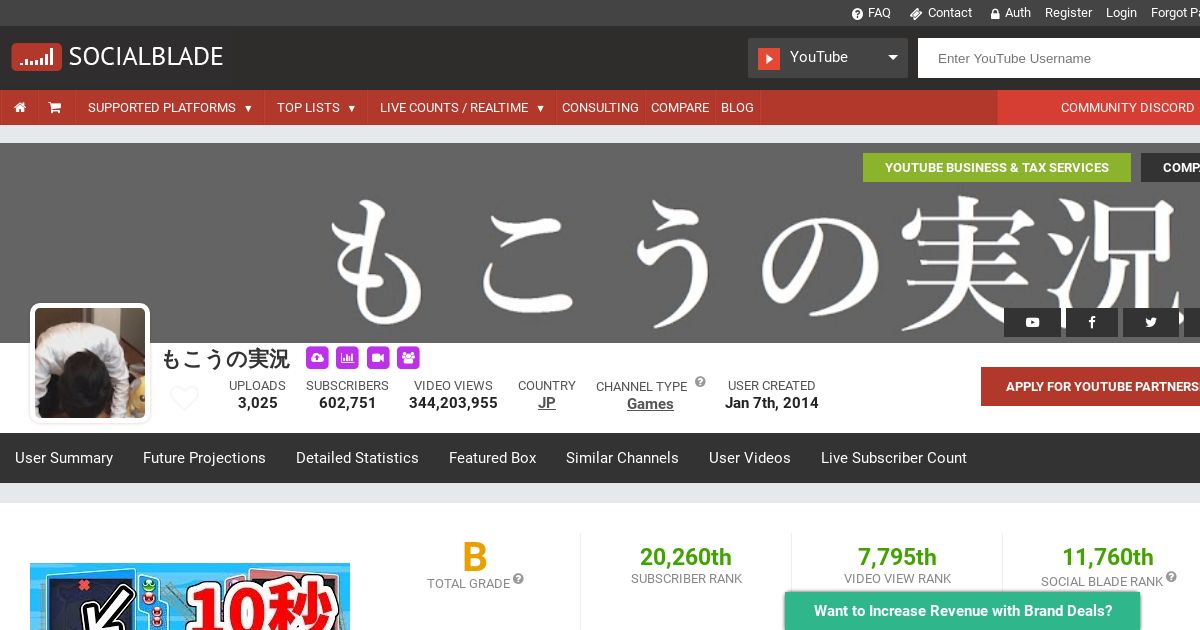
Task: Click the FAQ question mark icon
Action: pos(857,14)
